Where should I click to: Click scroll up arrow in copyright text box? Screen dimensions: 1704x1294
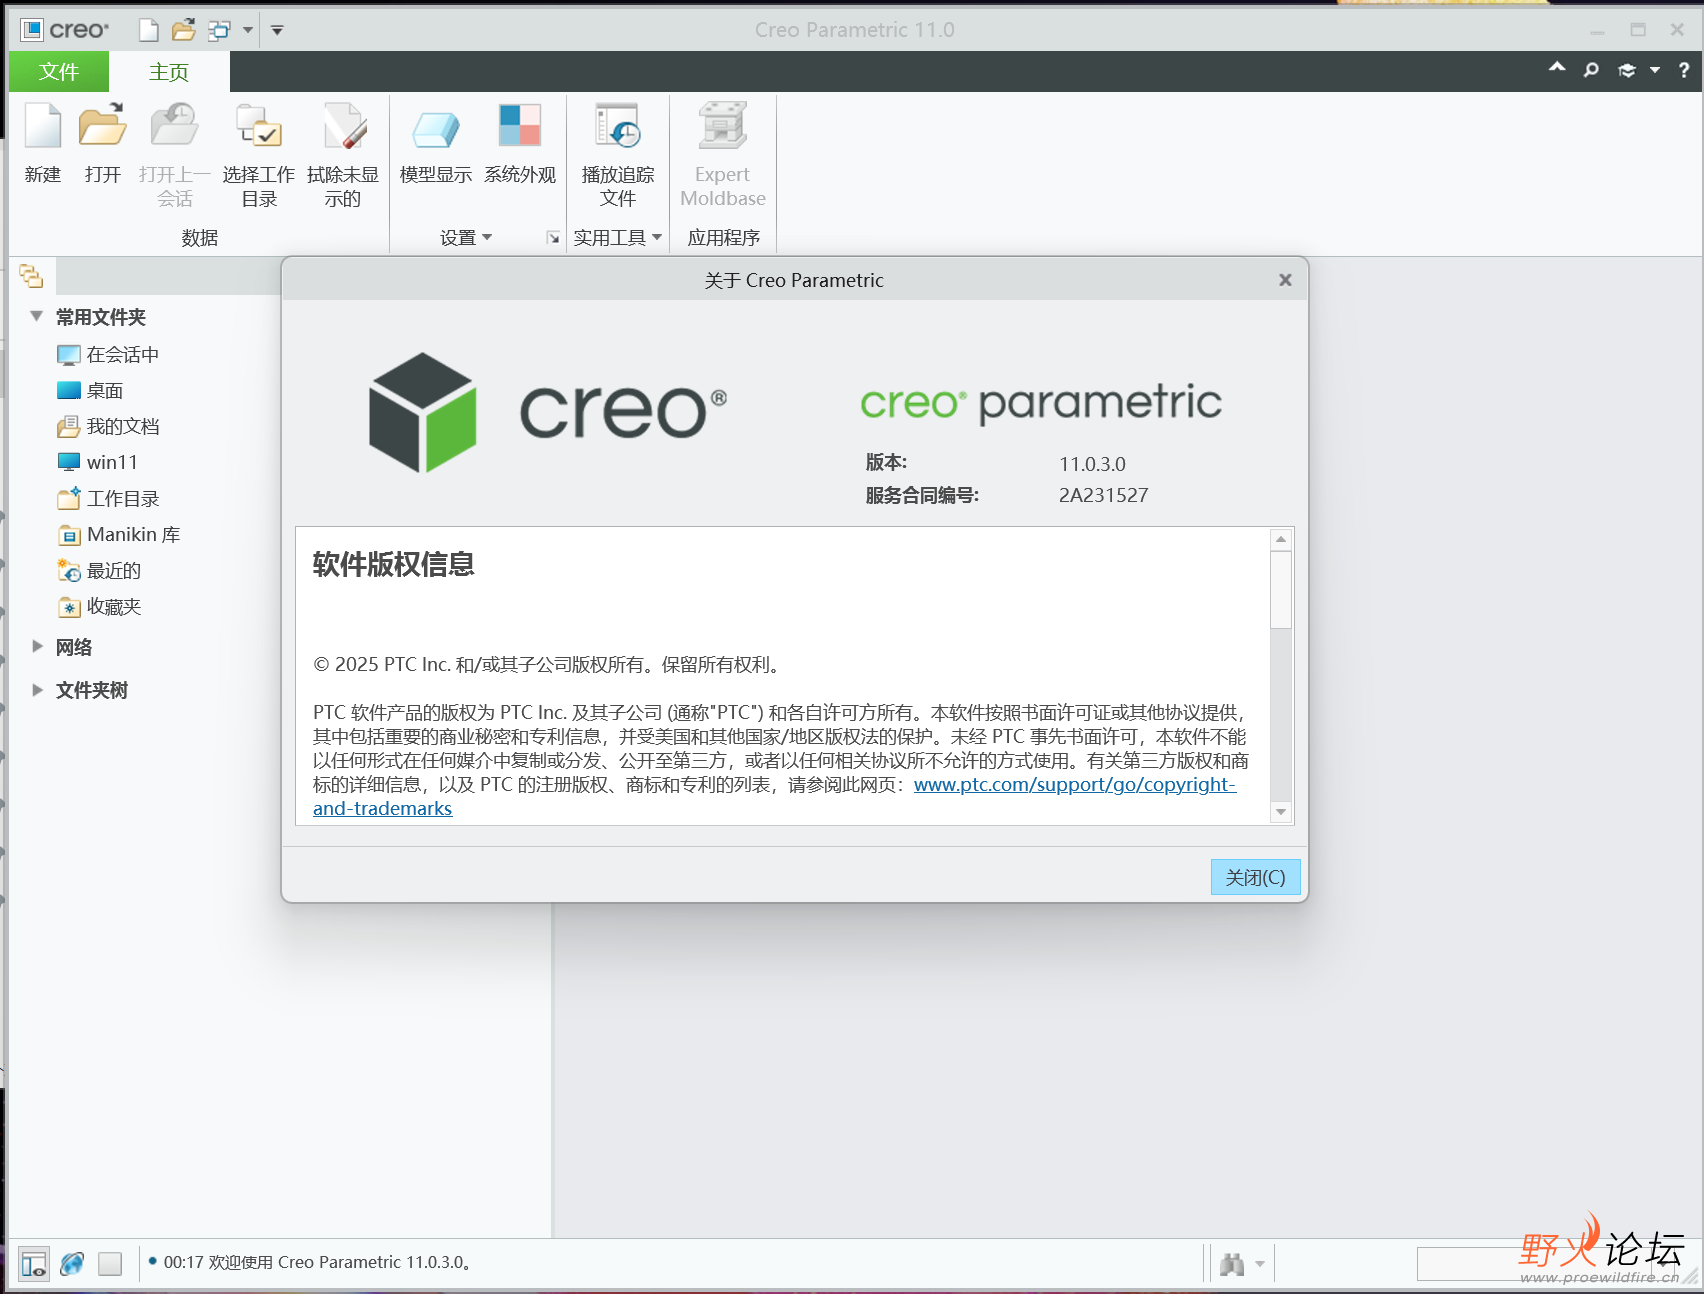coord(1280,539)
